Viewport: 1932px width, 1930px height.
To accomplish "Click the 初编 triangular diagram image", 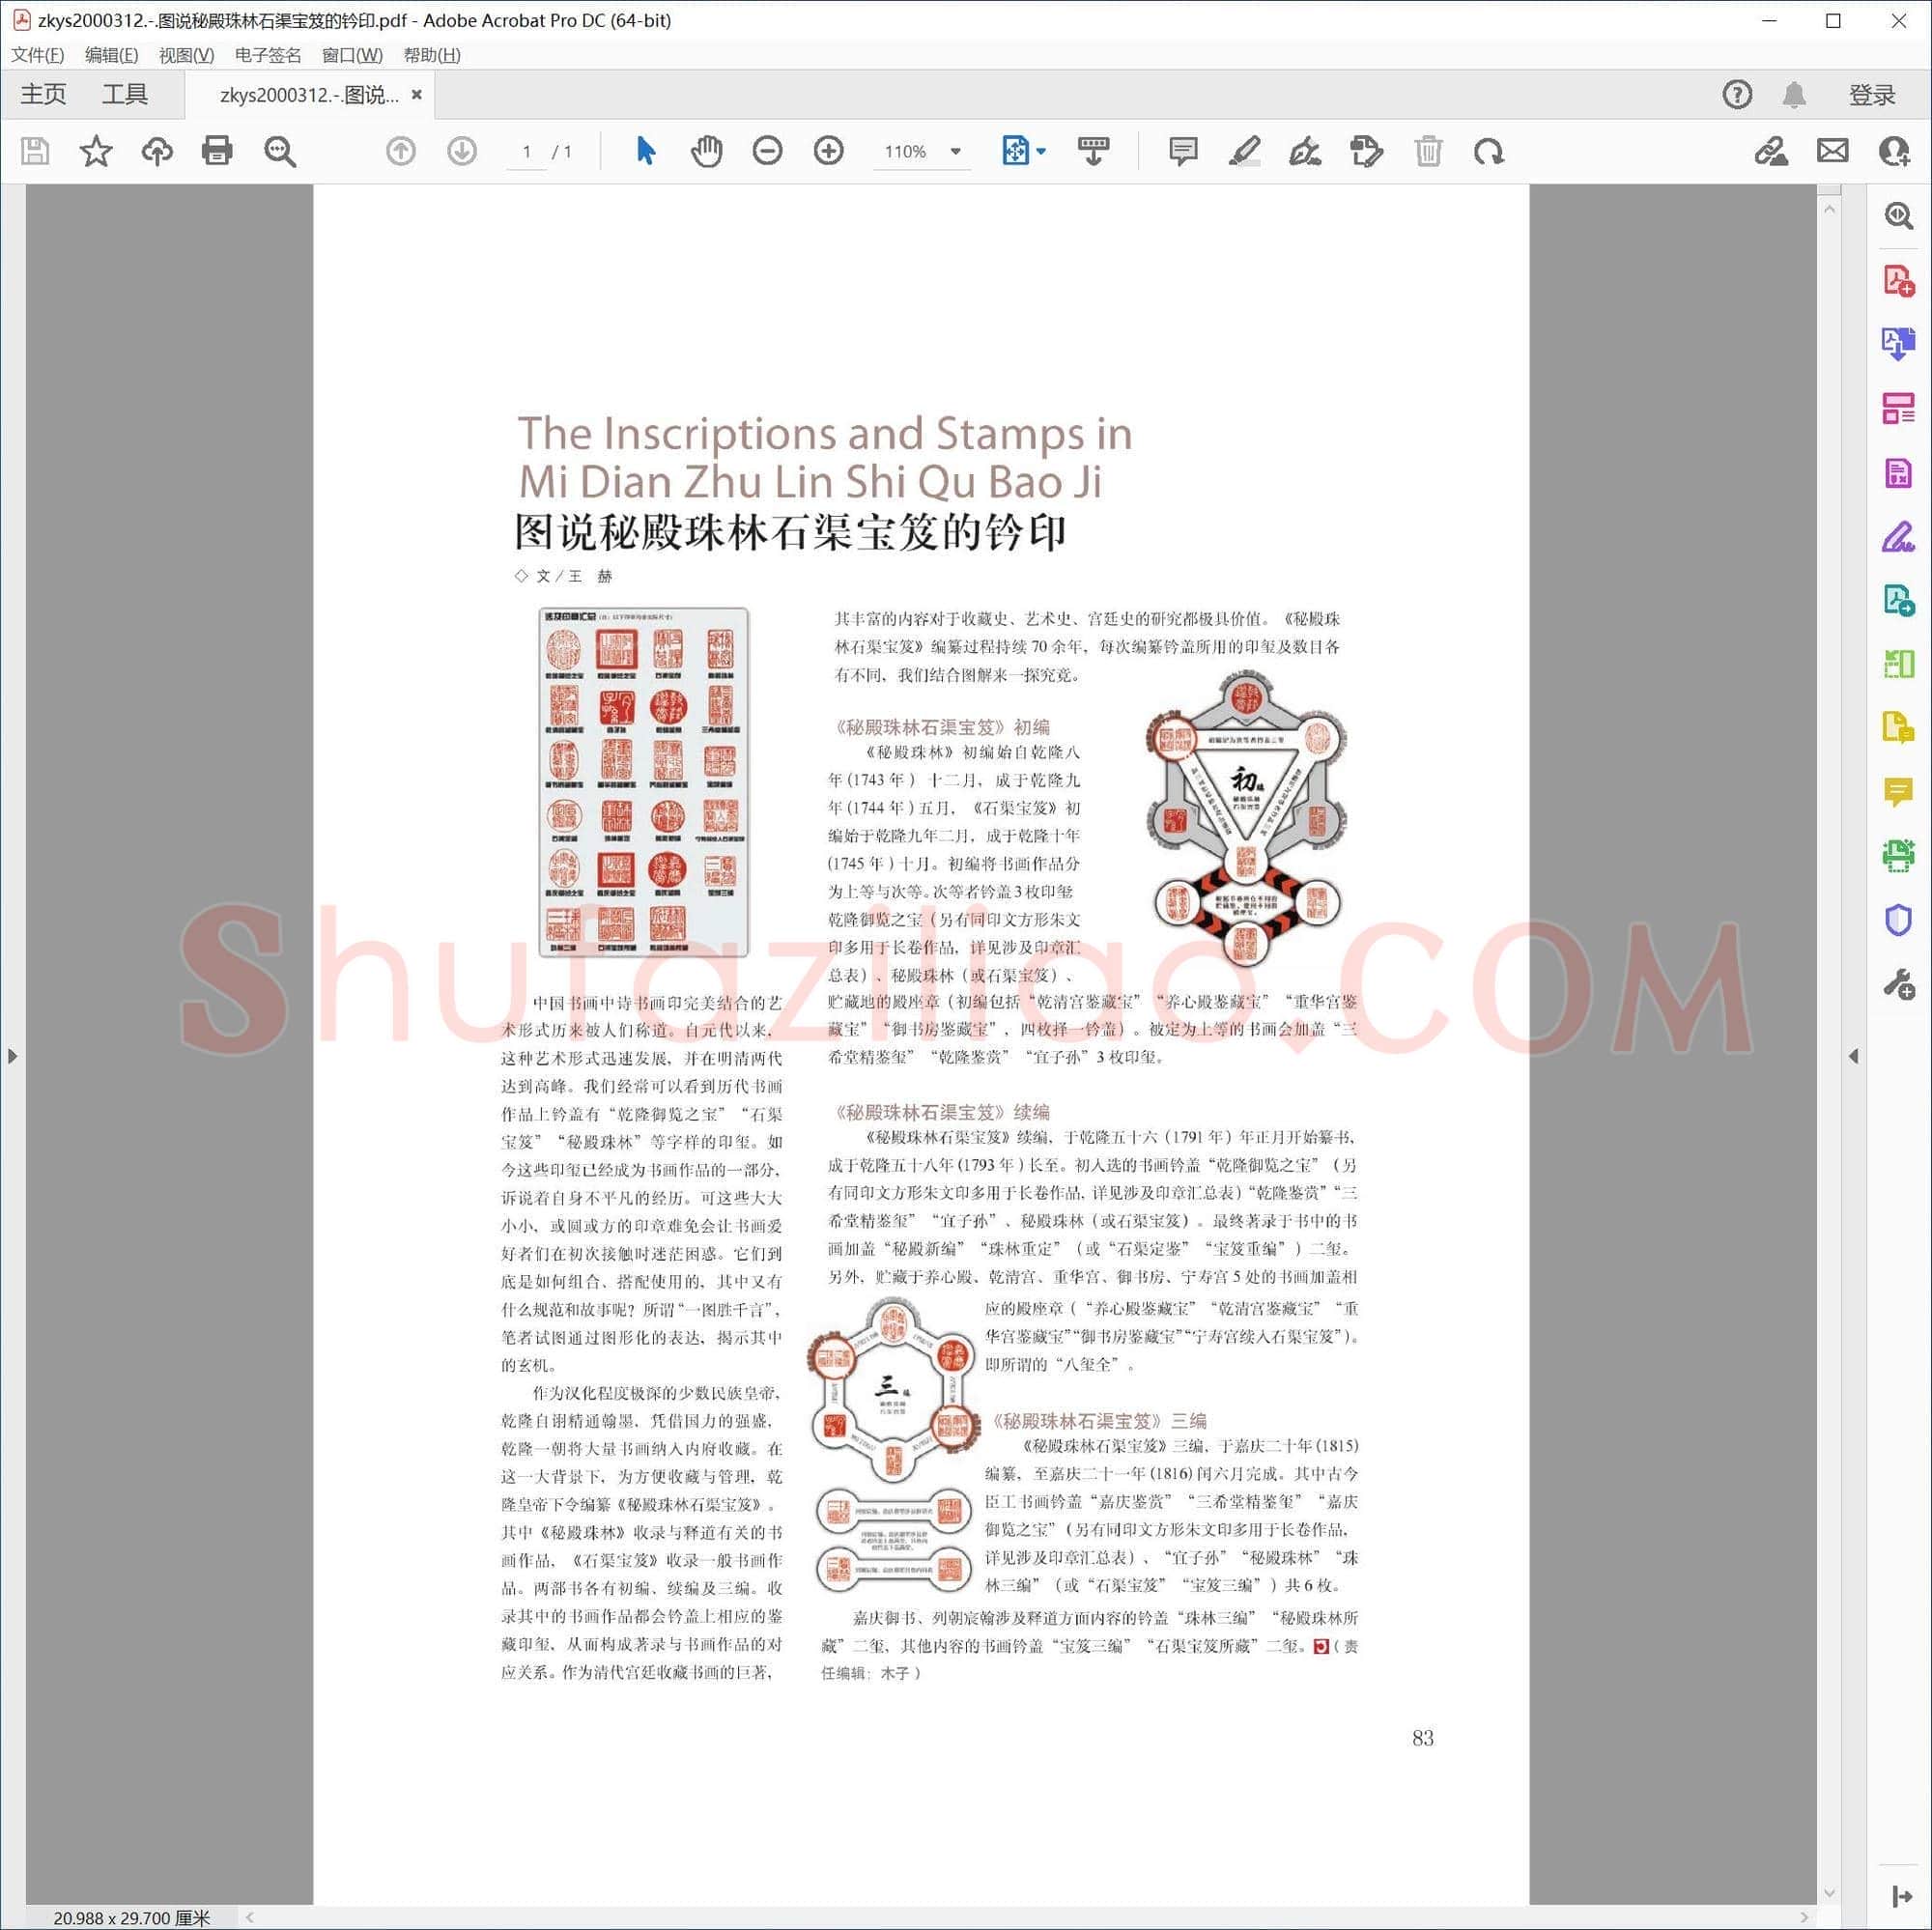I will click(1246, 819).
